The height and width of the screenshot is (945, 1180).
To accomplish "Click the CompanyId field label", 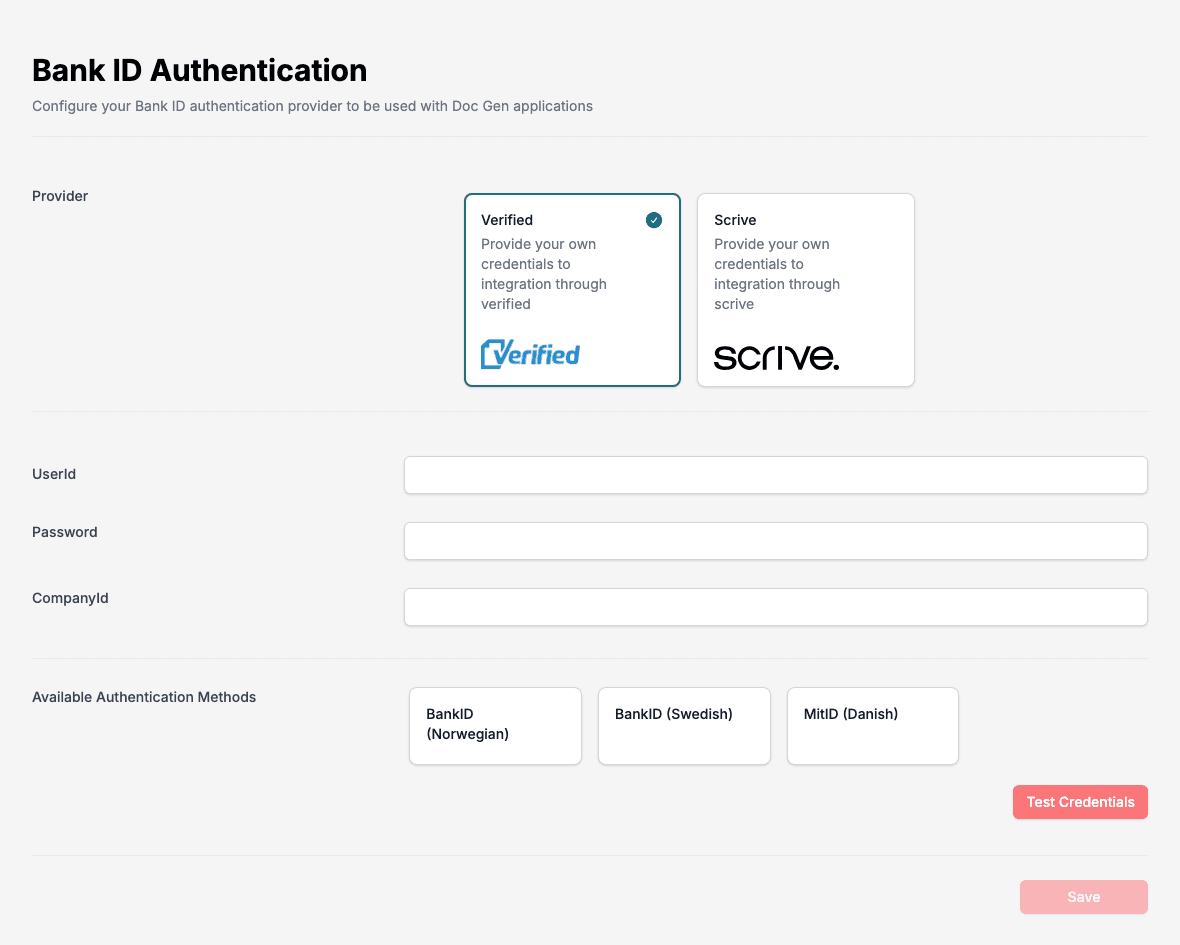I will 70,598.
